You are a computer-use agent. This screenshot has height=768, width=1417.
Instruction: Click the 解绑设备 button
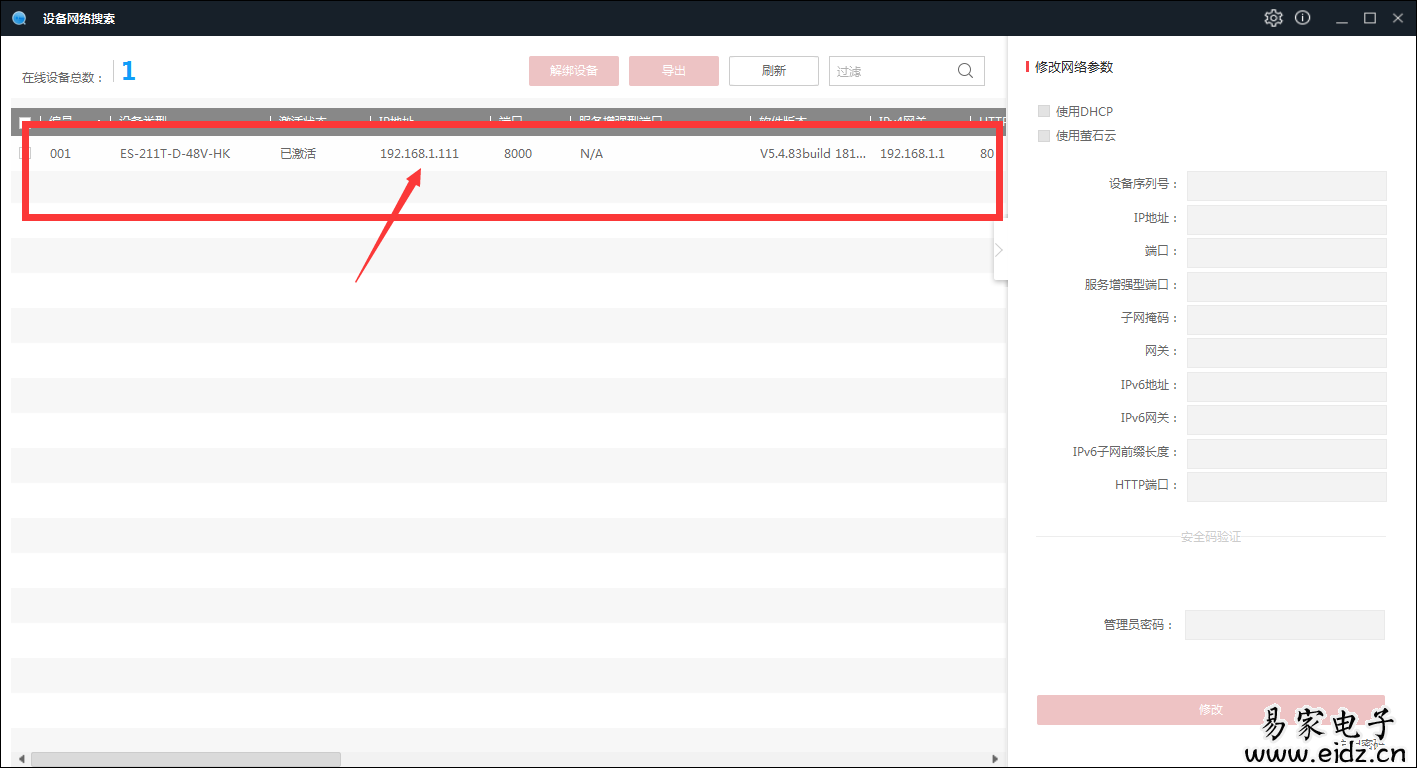[574, 71]
